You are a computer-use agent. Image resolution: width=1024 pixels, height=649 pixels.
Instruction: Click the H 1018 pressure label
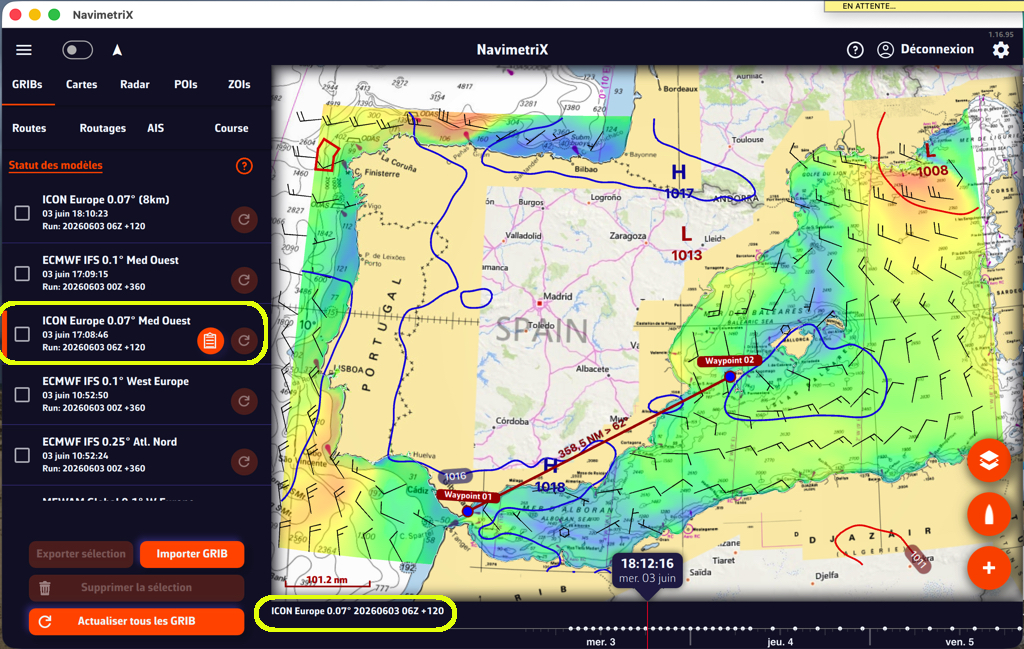pyautogui.click(x=550, y=477)
